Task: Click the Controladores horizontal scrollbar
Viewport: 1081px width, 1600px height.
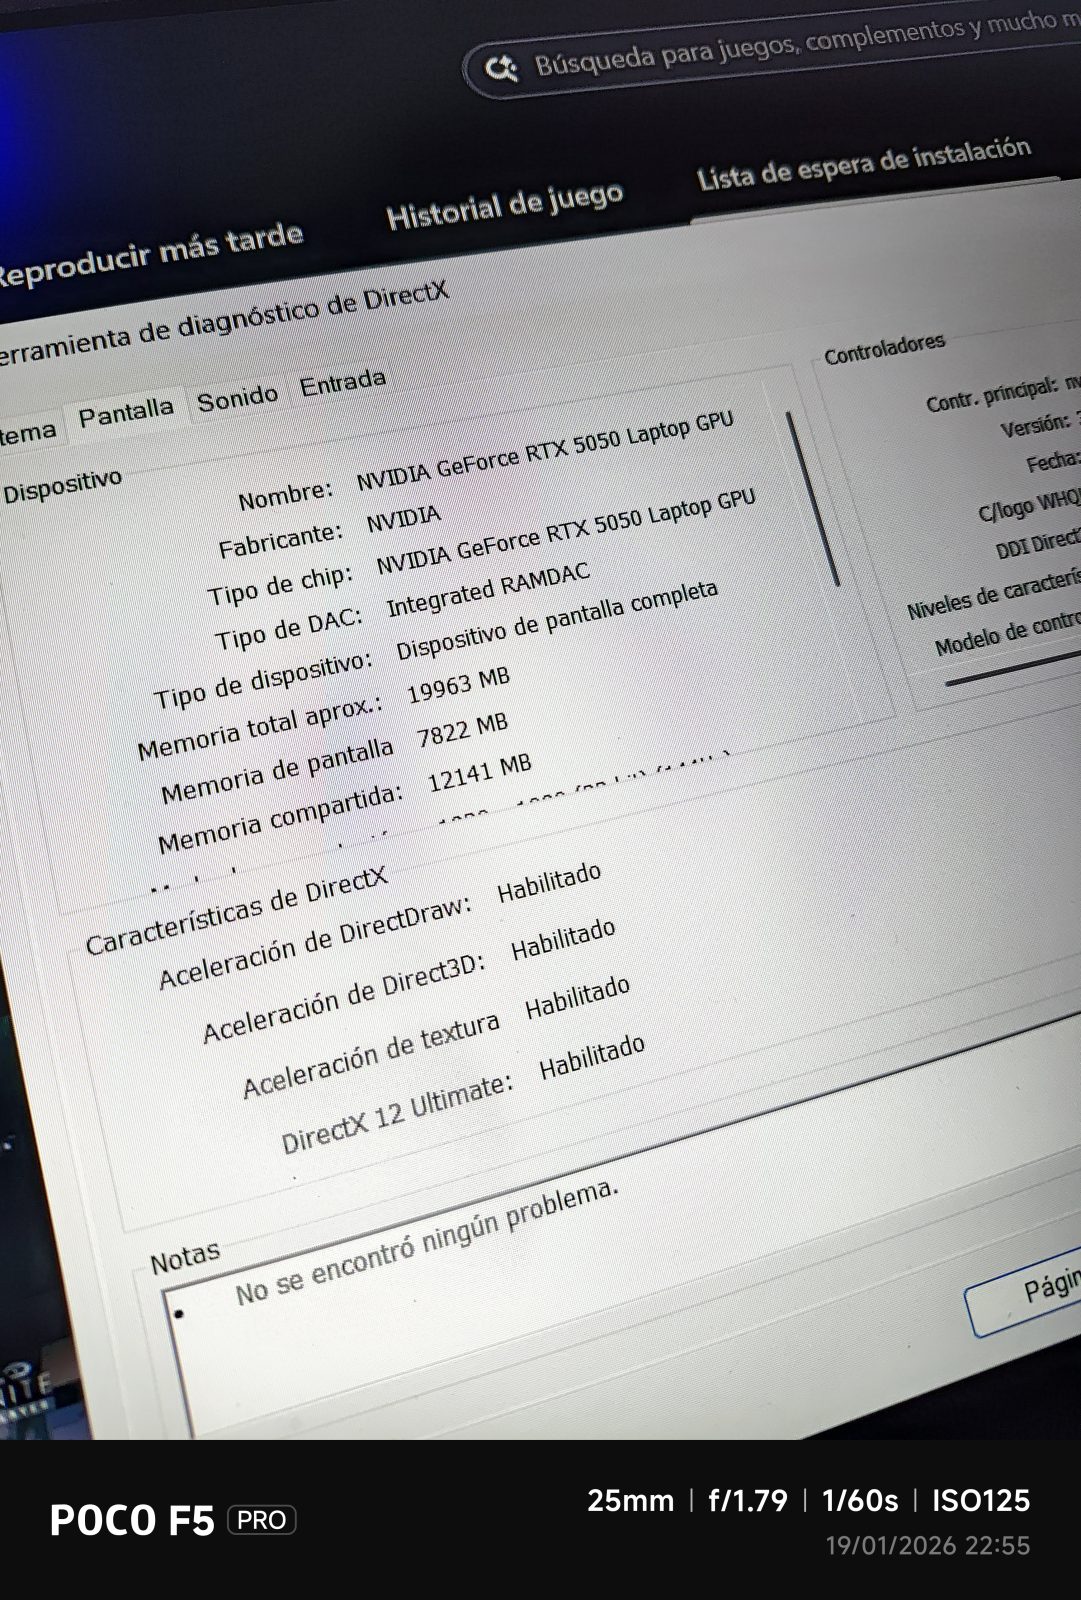Action: pos(1012,667)
